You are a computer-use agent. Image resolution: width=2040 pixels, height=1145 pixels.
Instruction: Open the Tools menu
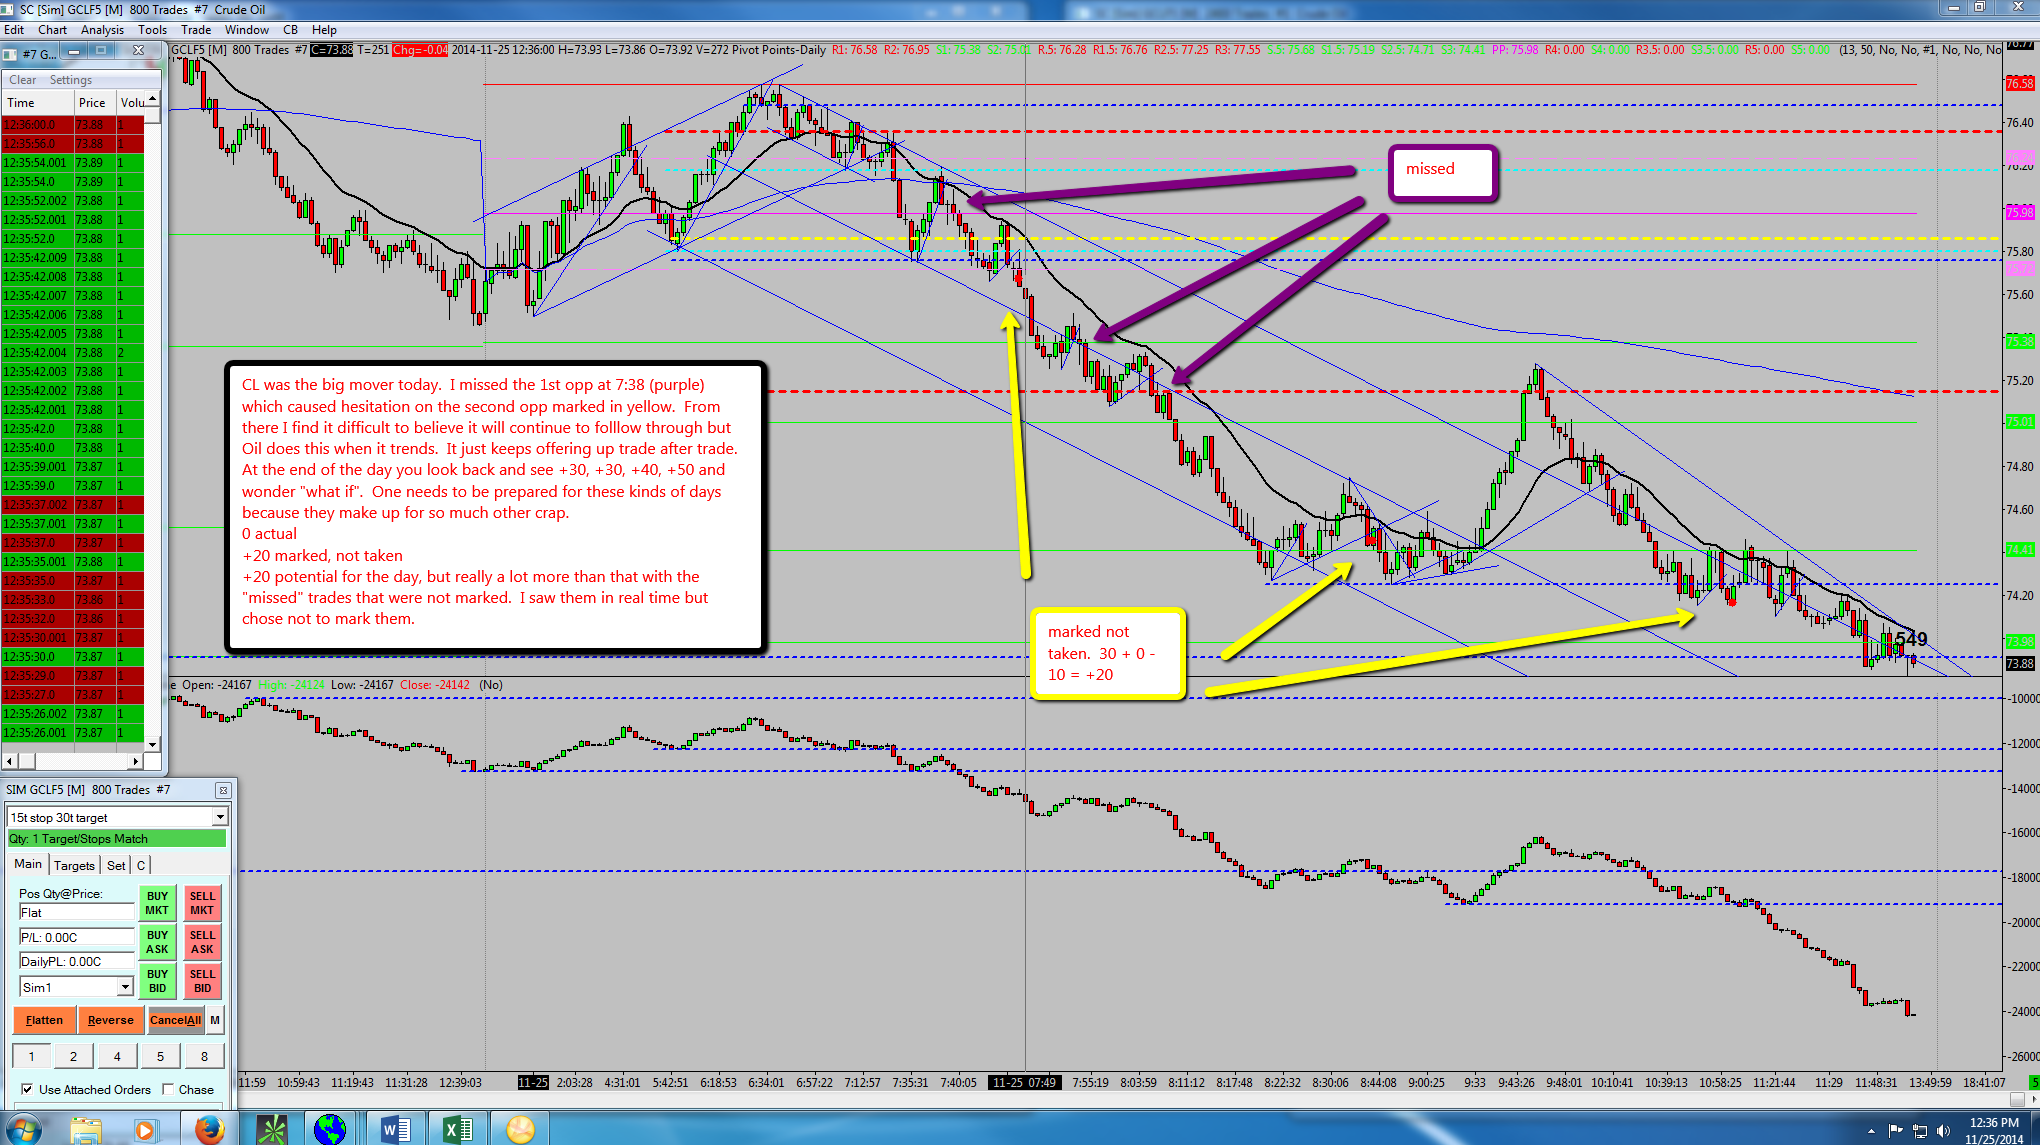pyautogui.click(x=152, y=30)
